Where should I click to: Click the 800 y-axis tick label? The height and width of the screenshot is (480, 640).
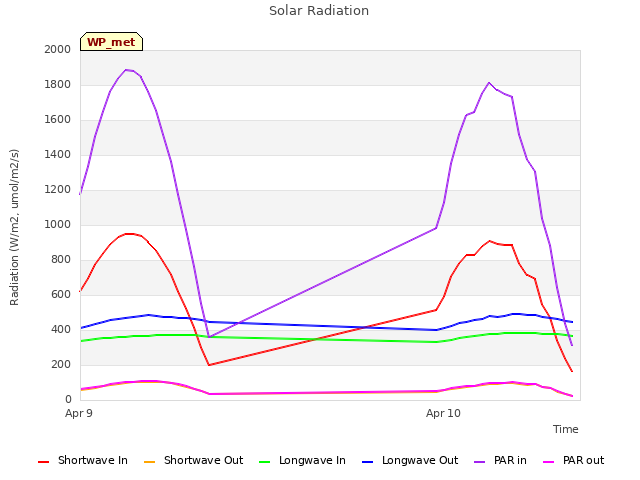61,260
